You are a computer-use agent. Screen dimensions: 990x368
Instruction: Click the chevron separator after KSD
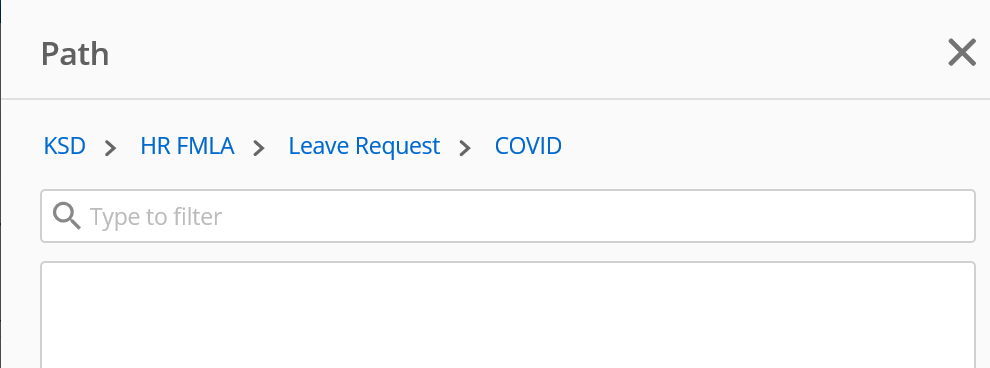tap(110, 148)
